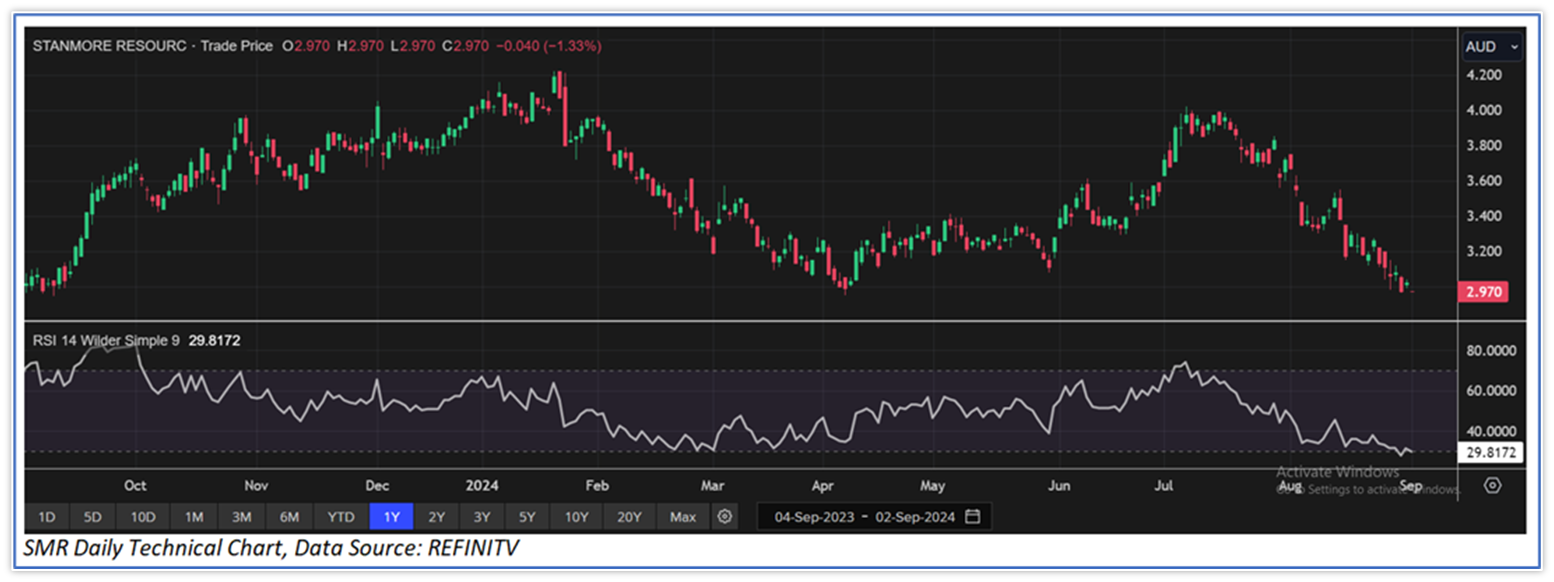Click the STANMORE RESOURC Trade Price legend
1554x582 pixels.
153,46
